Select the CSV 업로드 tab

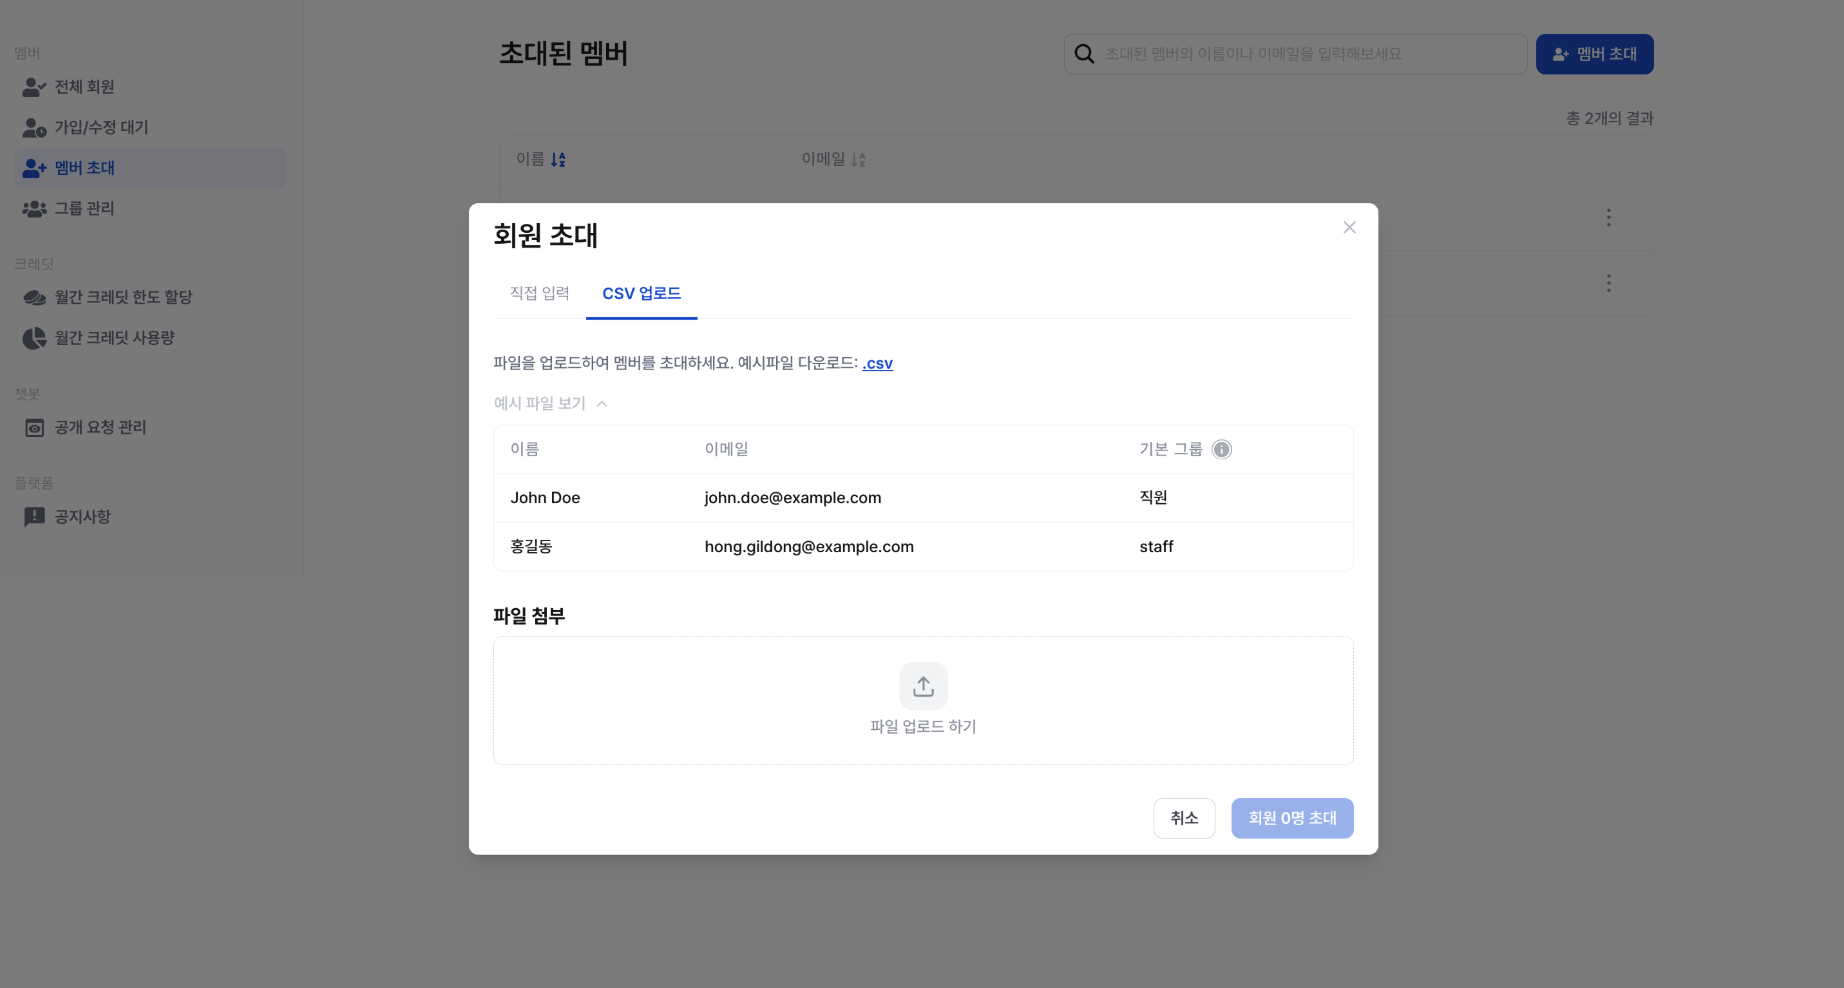(642, 293)
